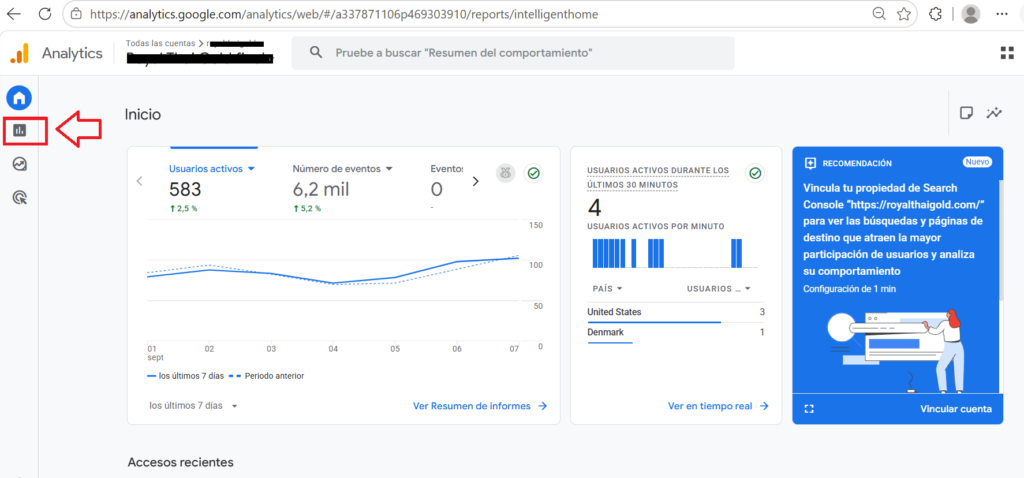The width and height of the screenshot is (1024, 478).
Task: Open the USUARIOS column dropdown
Action: point(718,288)
